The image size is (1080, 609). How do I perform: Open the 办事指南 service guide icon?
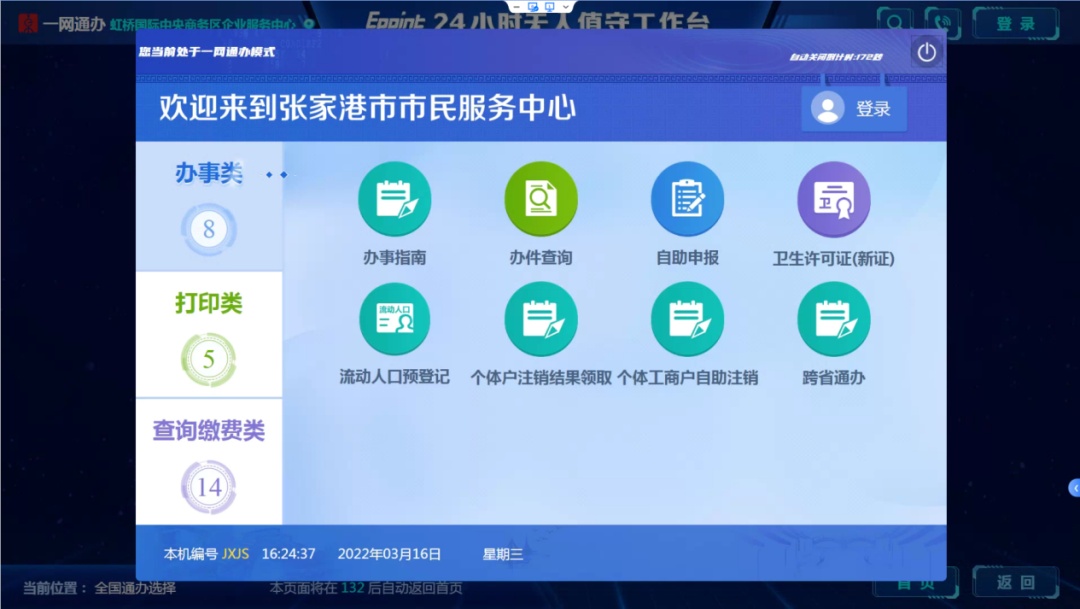click(x=394, y=199)
